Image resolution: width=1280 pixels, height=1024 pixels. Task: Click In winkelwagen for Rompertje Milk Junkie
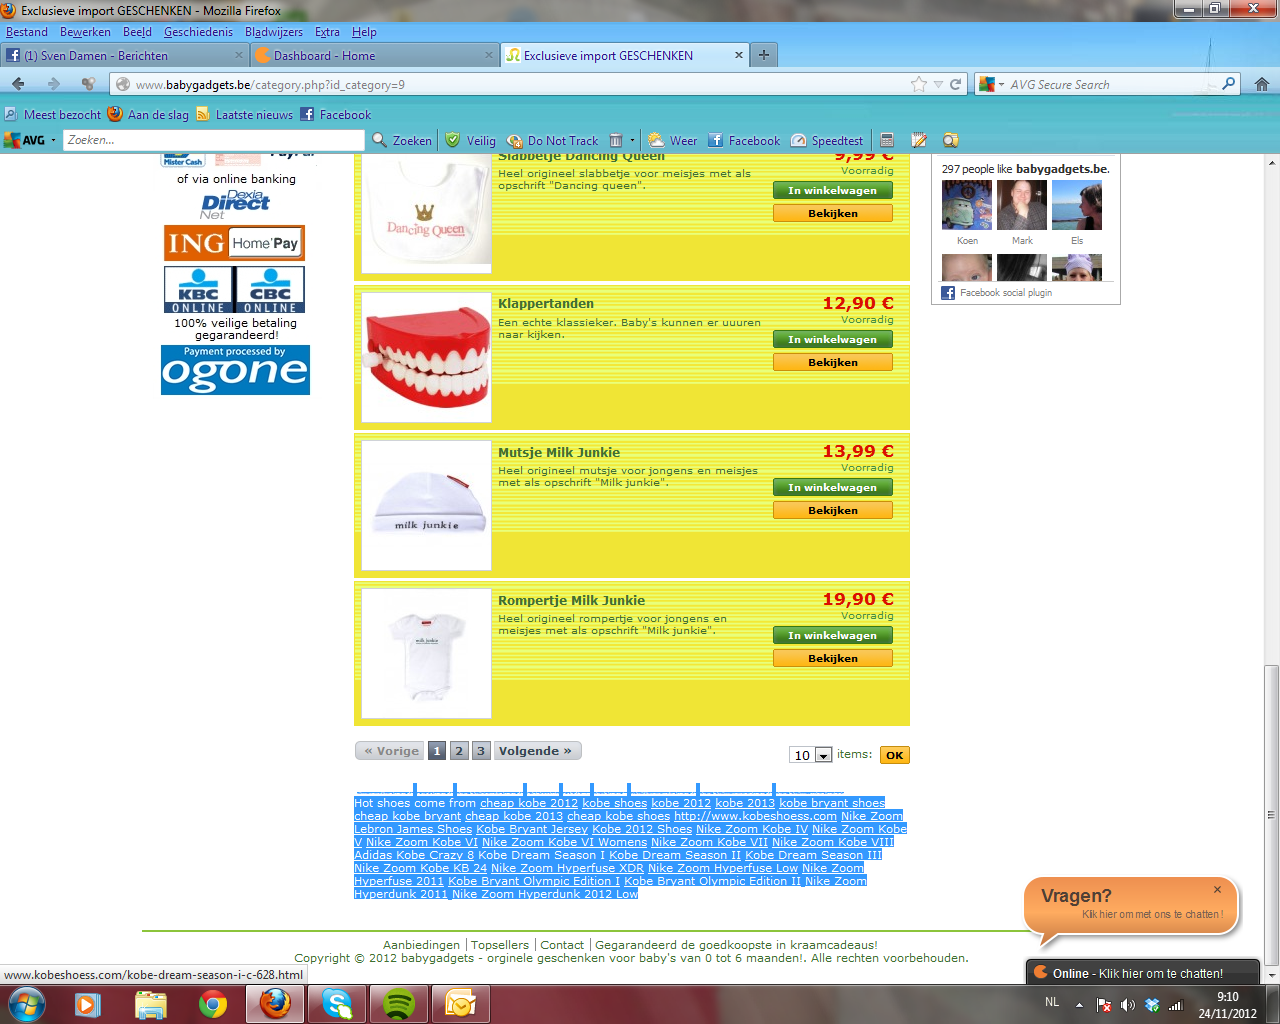tap(833, 636)
